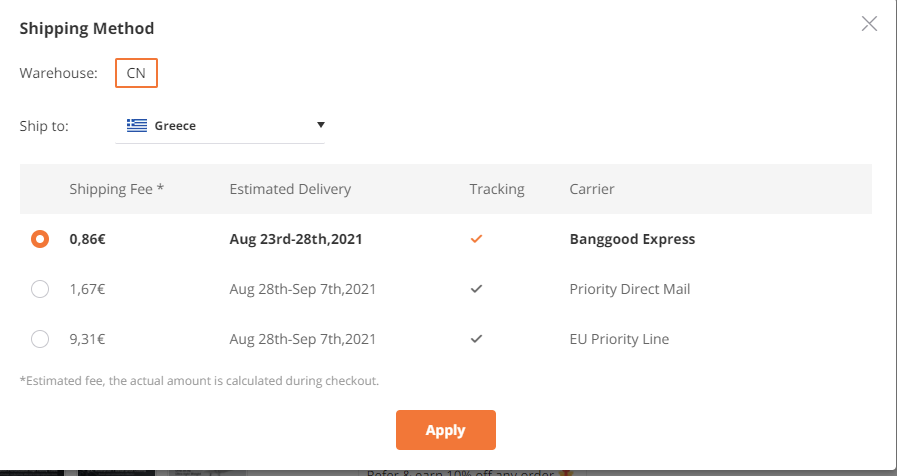The image size is (897, 476).
Task: Apply the selected shipping method
Action: point(446,430)
